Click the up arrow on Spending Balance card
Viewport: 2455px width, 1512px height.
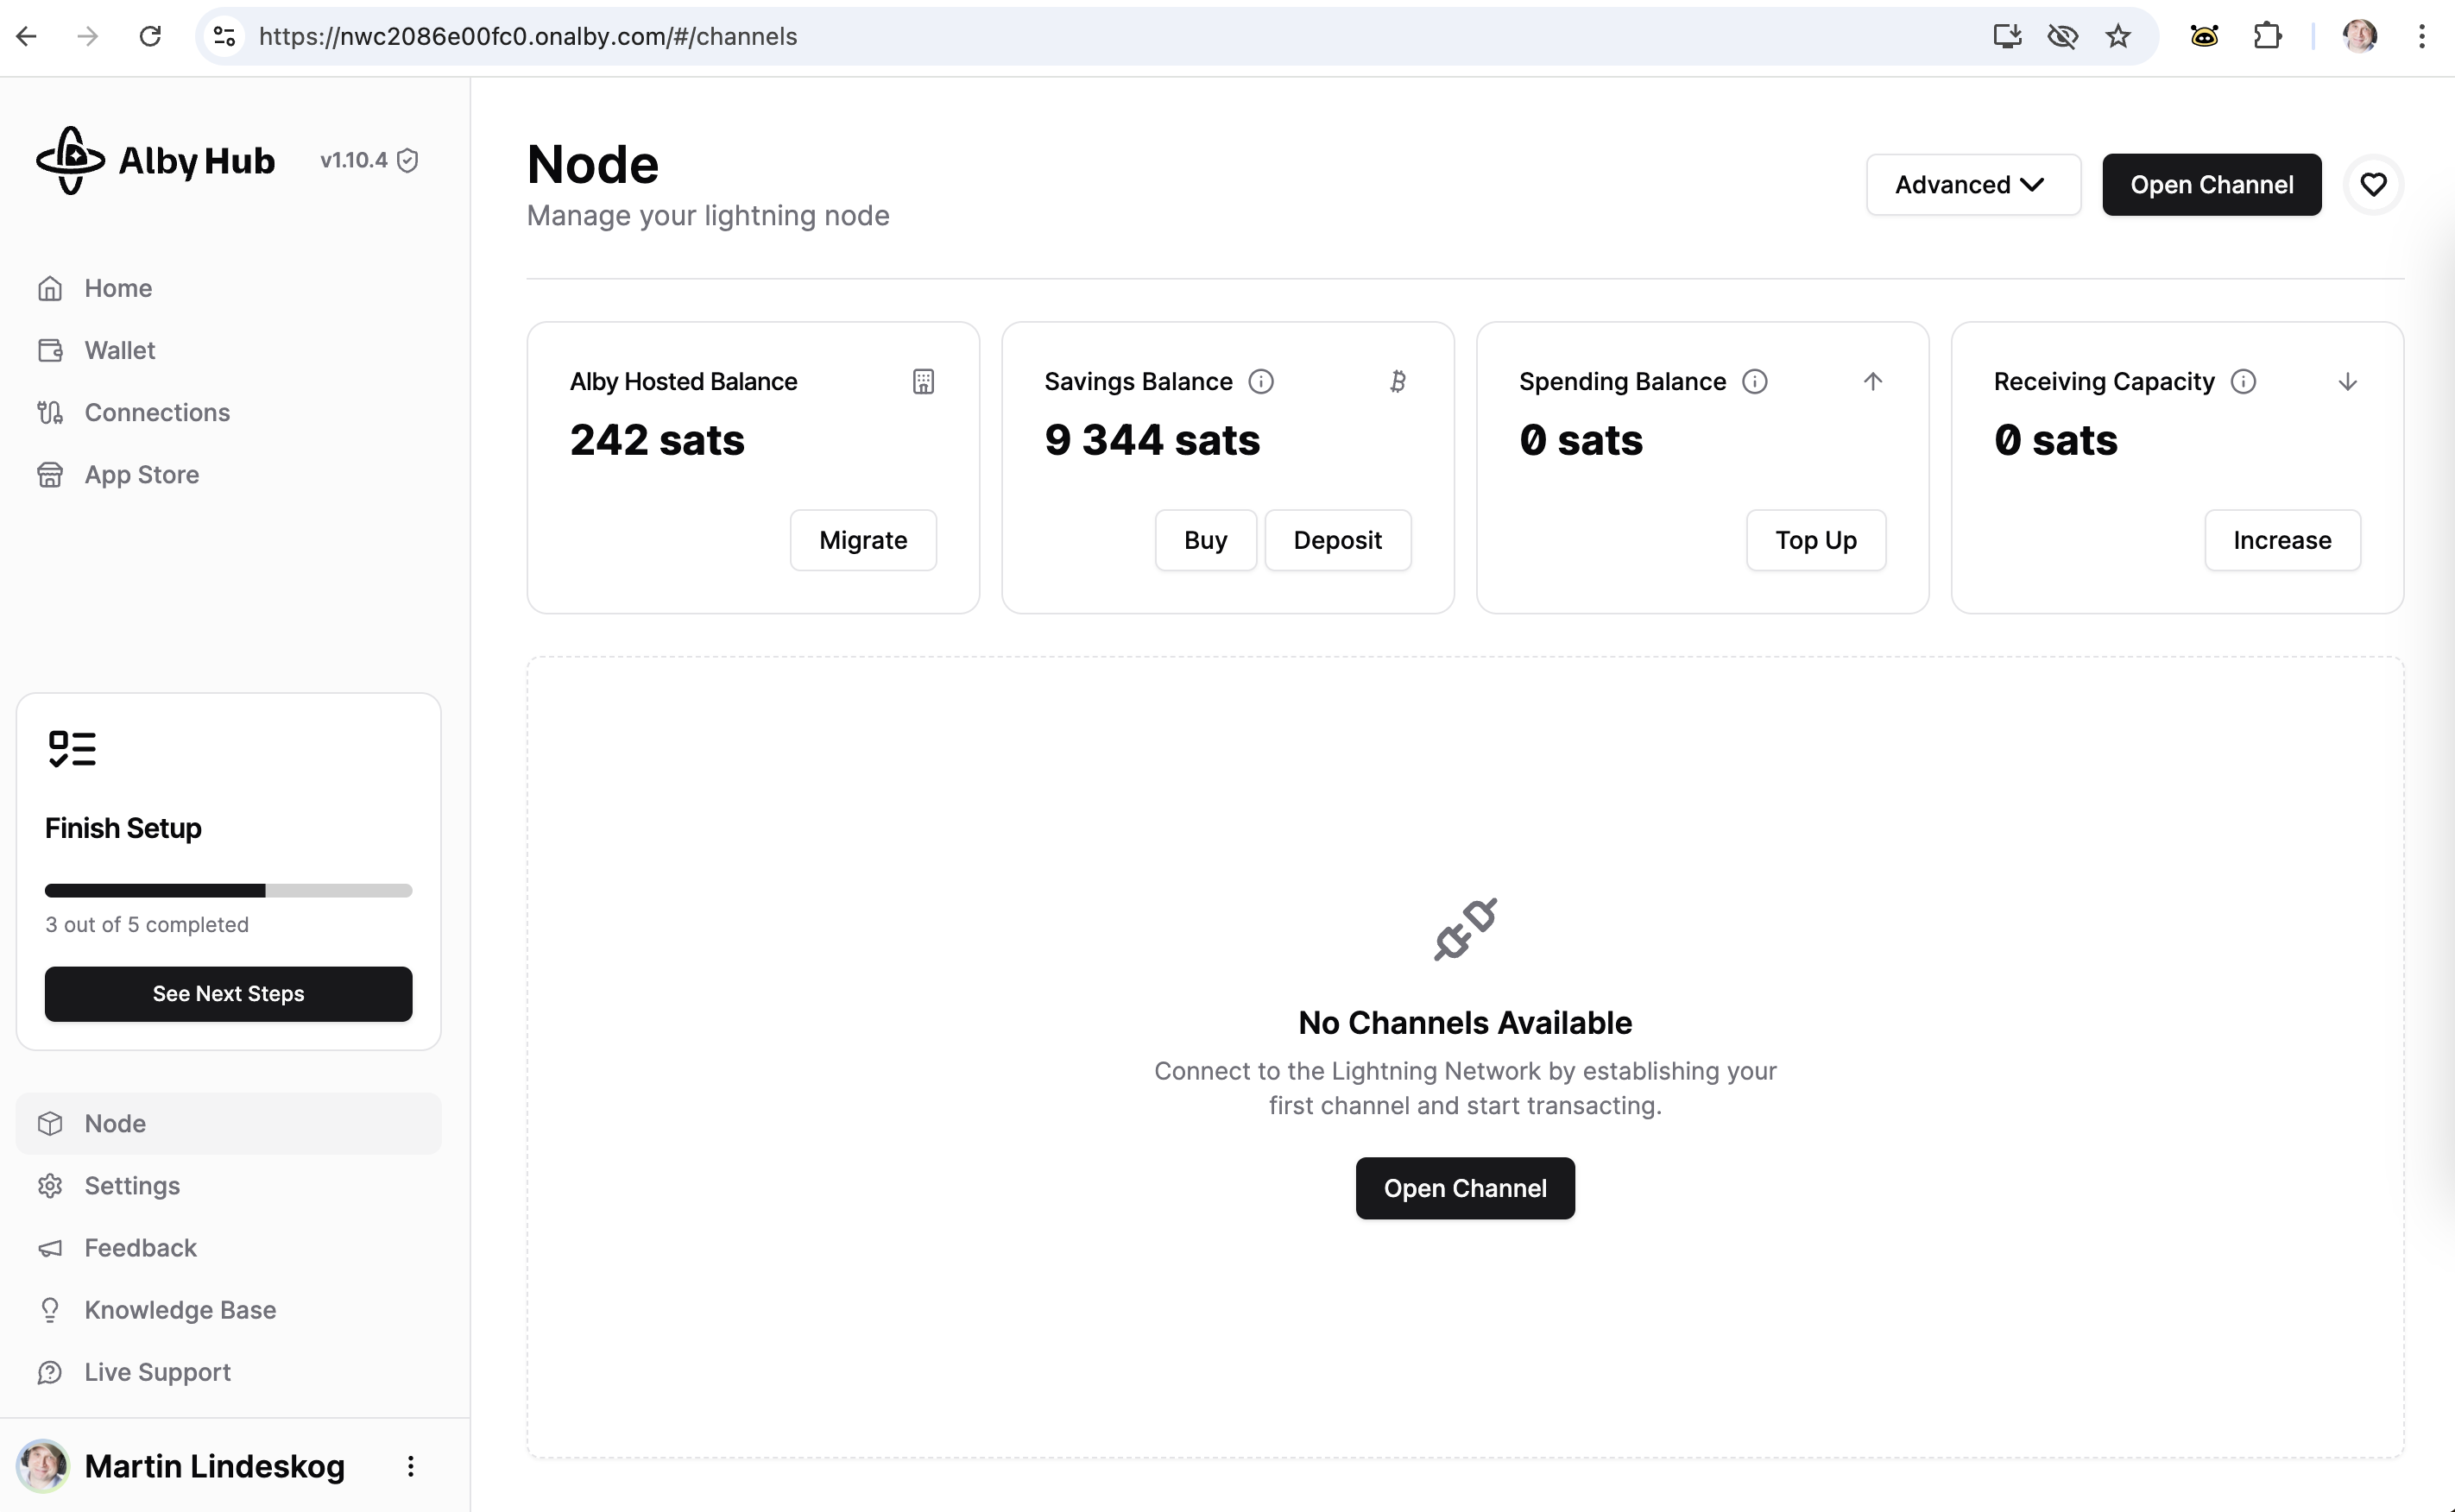pyautogui.click(x=1873, y=381)
